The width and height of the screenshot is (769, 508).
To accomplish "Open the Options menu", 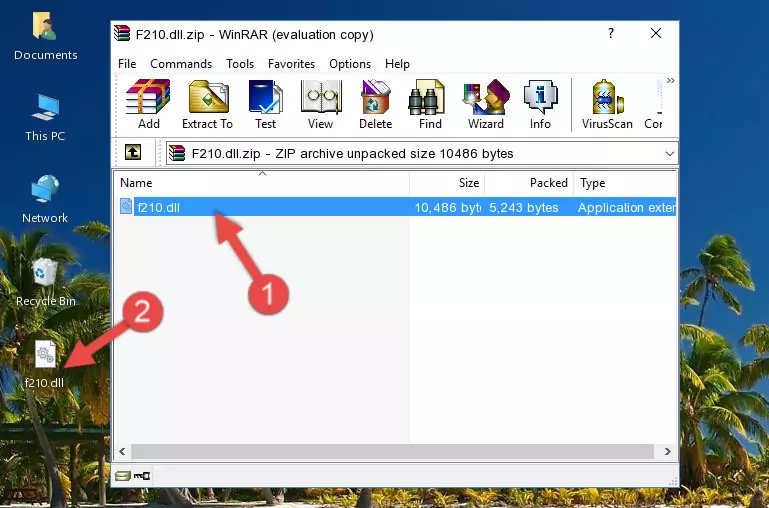I will point(350,64).
